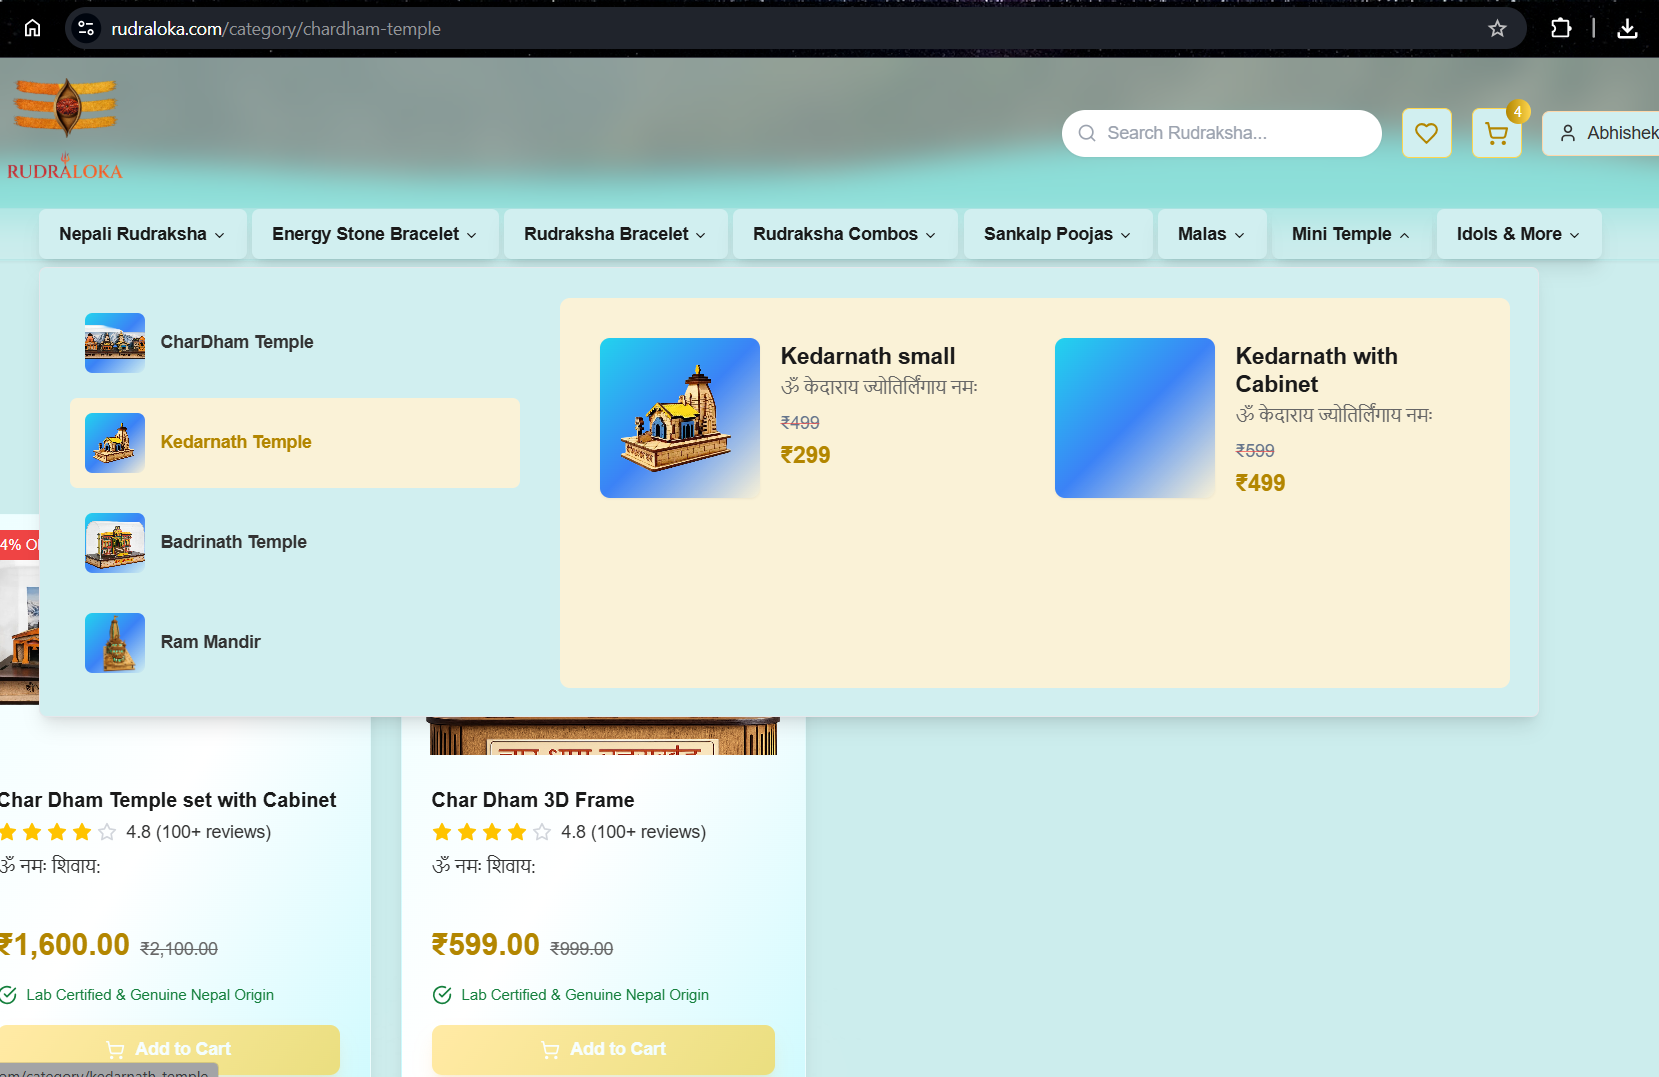Viewport: 1659px width, 1077px height.
Task: Click the ₹299 price of Kedarnath small
Action: tap(805, 455)
